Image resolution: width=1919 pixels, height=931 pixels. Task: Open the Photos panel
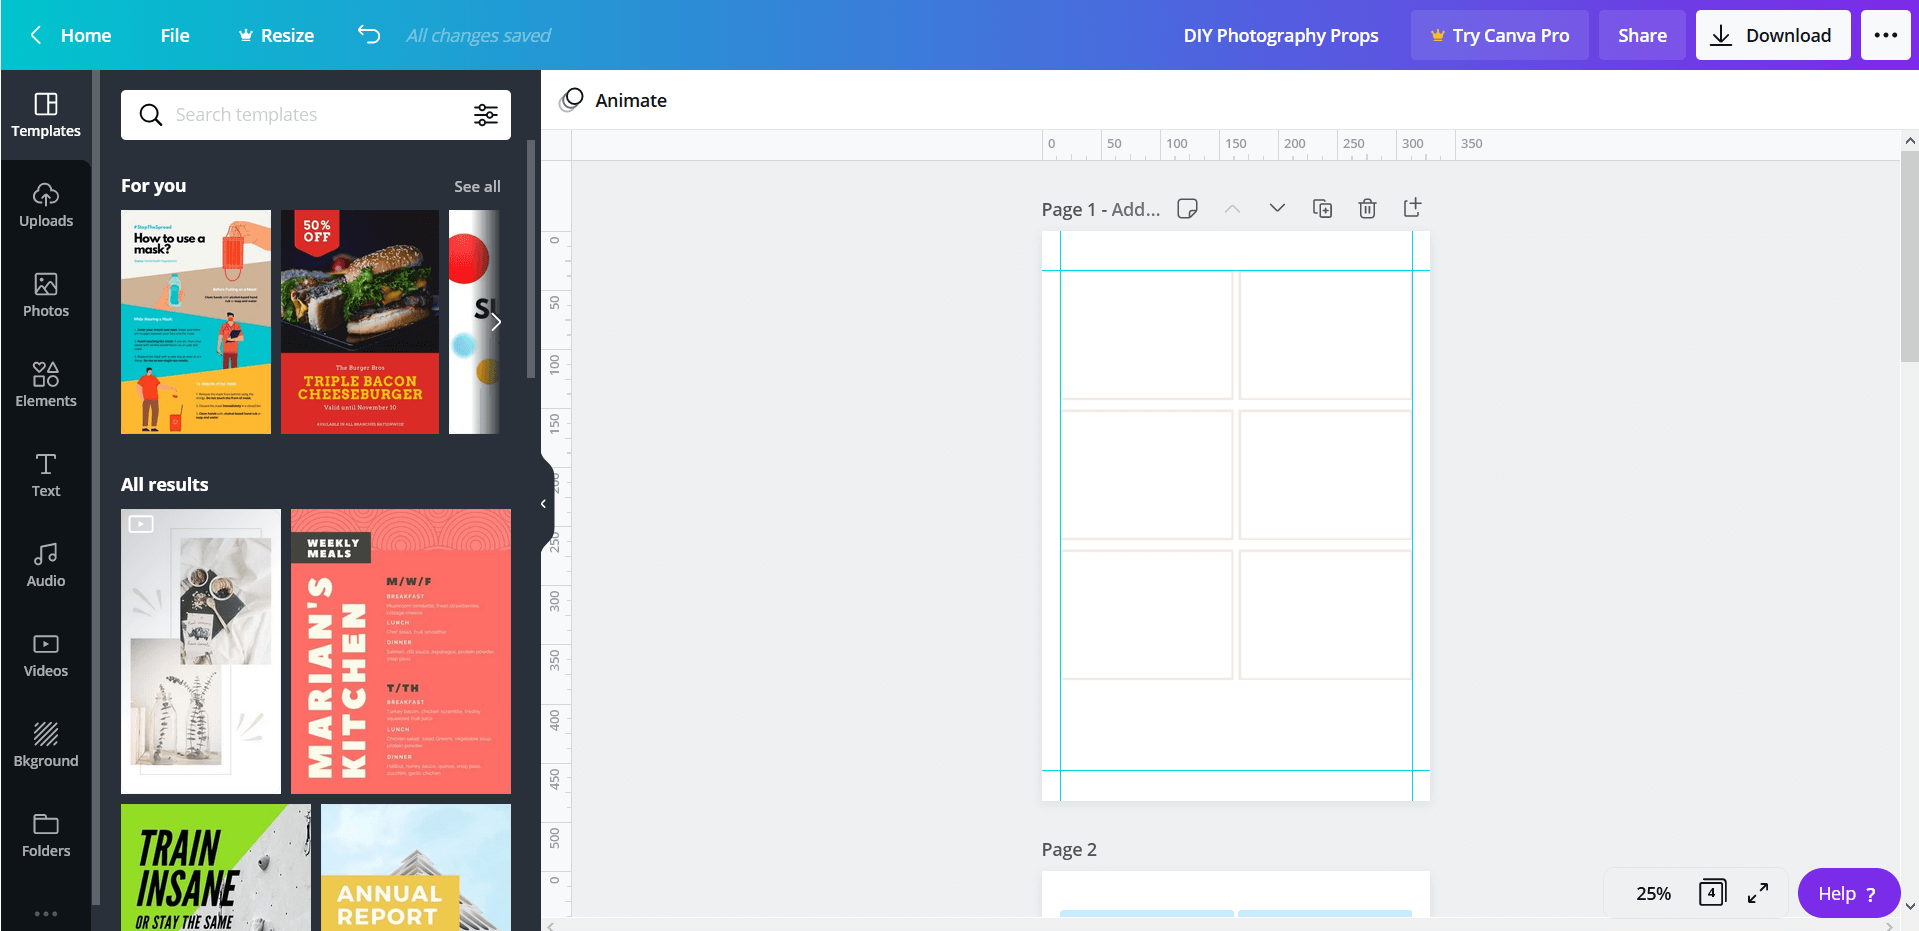click(45, 295)
